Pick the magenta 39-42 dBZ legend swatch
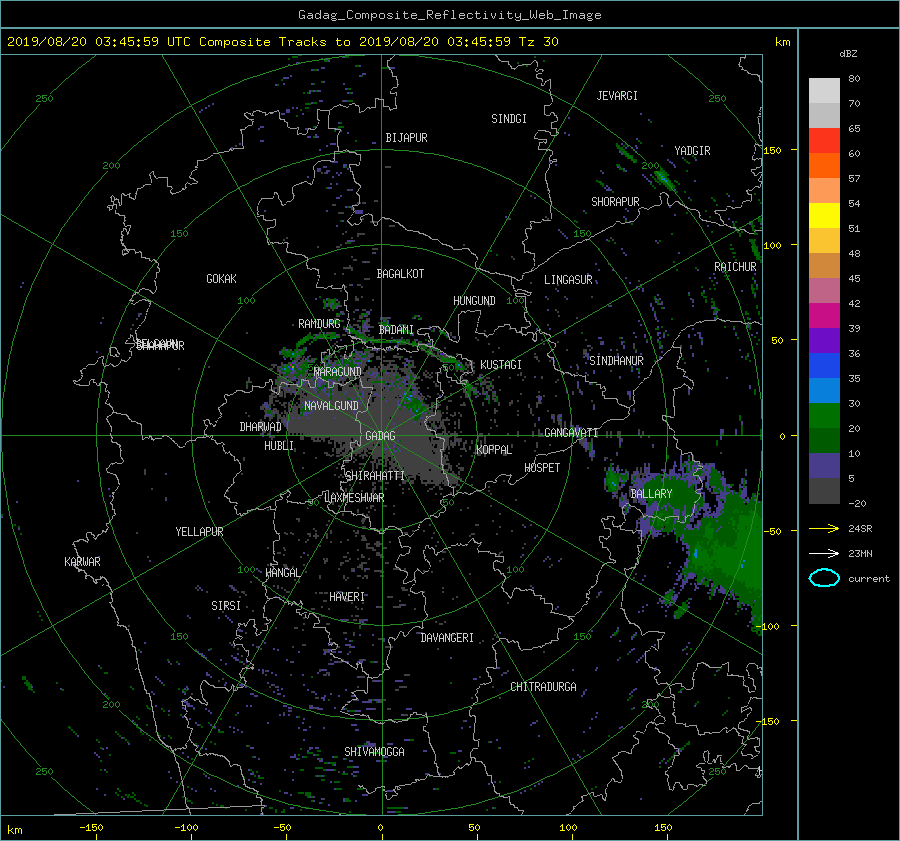Image resolution: width=900 pixels, height=841 pixels. (824, 315)
